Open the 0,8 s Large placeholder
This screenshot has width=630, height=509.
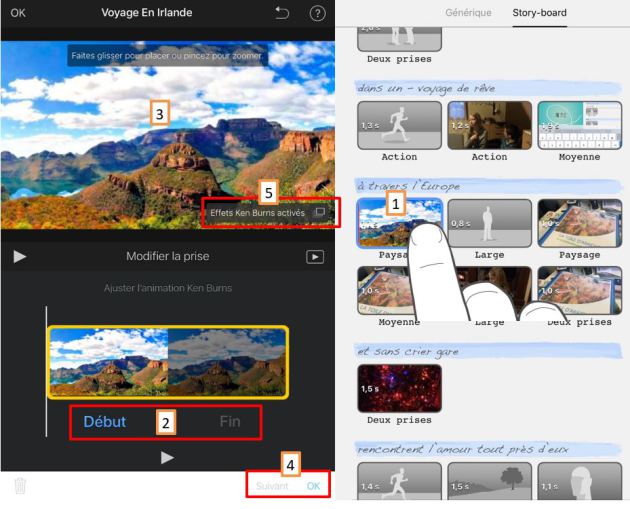[x=489, y=223]
